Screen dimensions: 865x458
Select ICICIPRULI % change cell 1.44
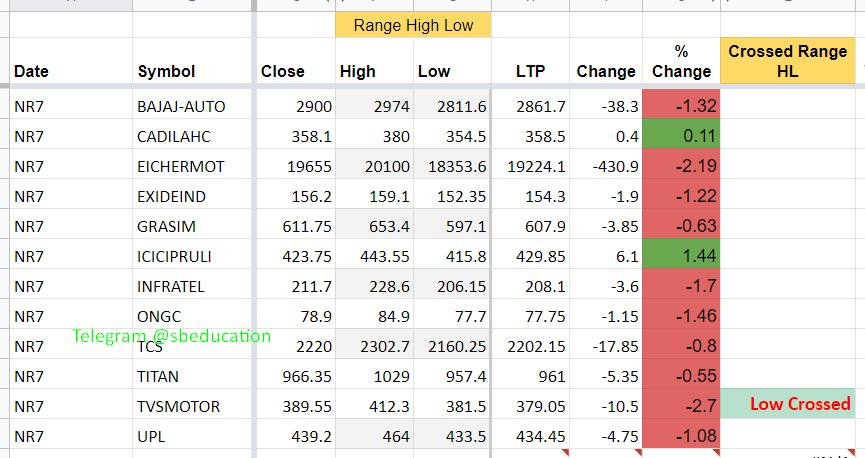(x=681, y=255)
